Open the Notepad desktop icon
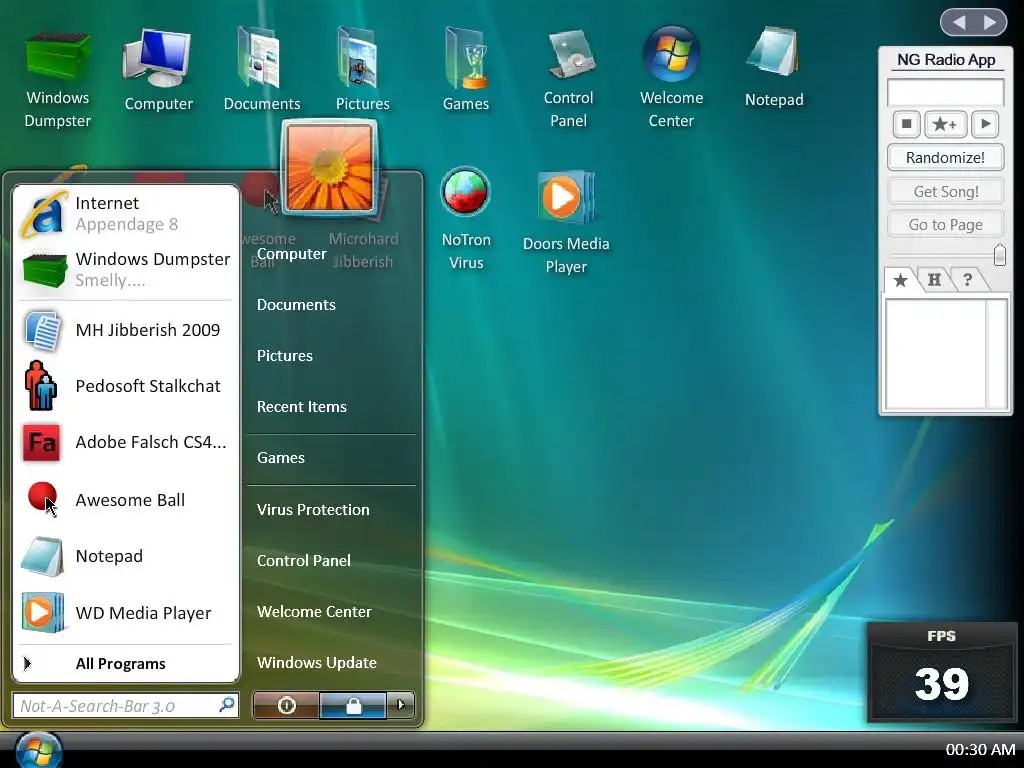This screenshot has height=768, width=1024. [774, 68]
